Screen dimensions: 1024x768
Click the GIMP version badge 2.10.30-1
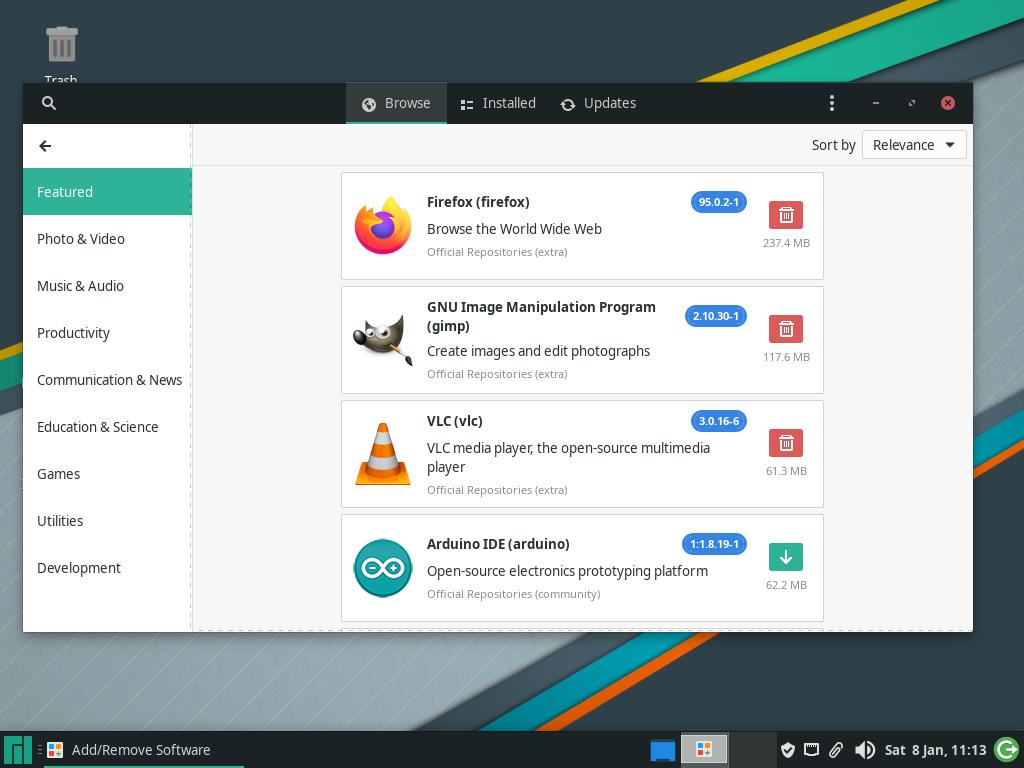point(716,316)
